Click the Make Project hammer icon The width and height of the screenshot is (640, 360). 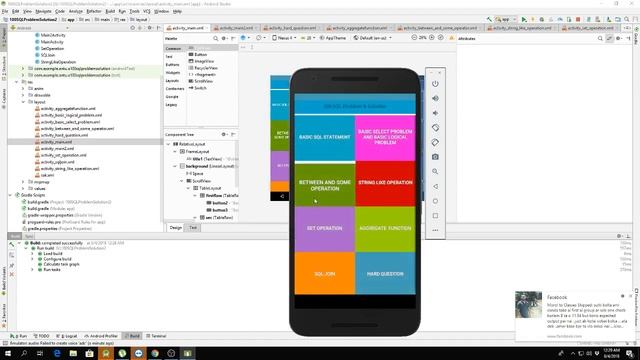[x=489, y=19]
